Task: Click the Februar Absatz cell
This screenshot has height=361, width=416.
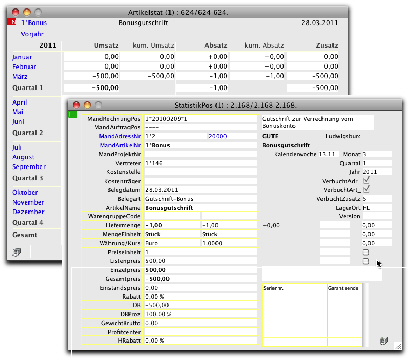Action: [202, 66]
